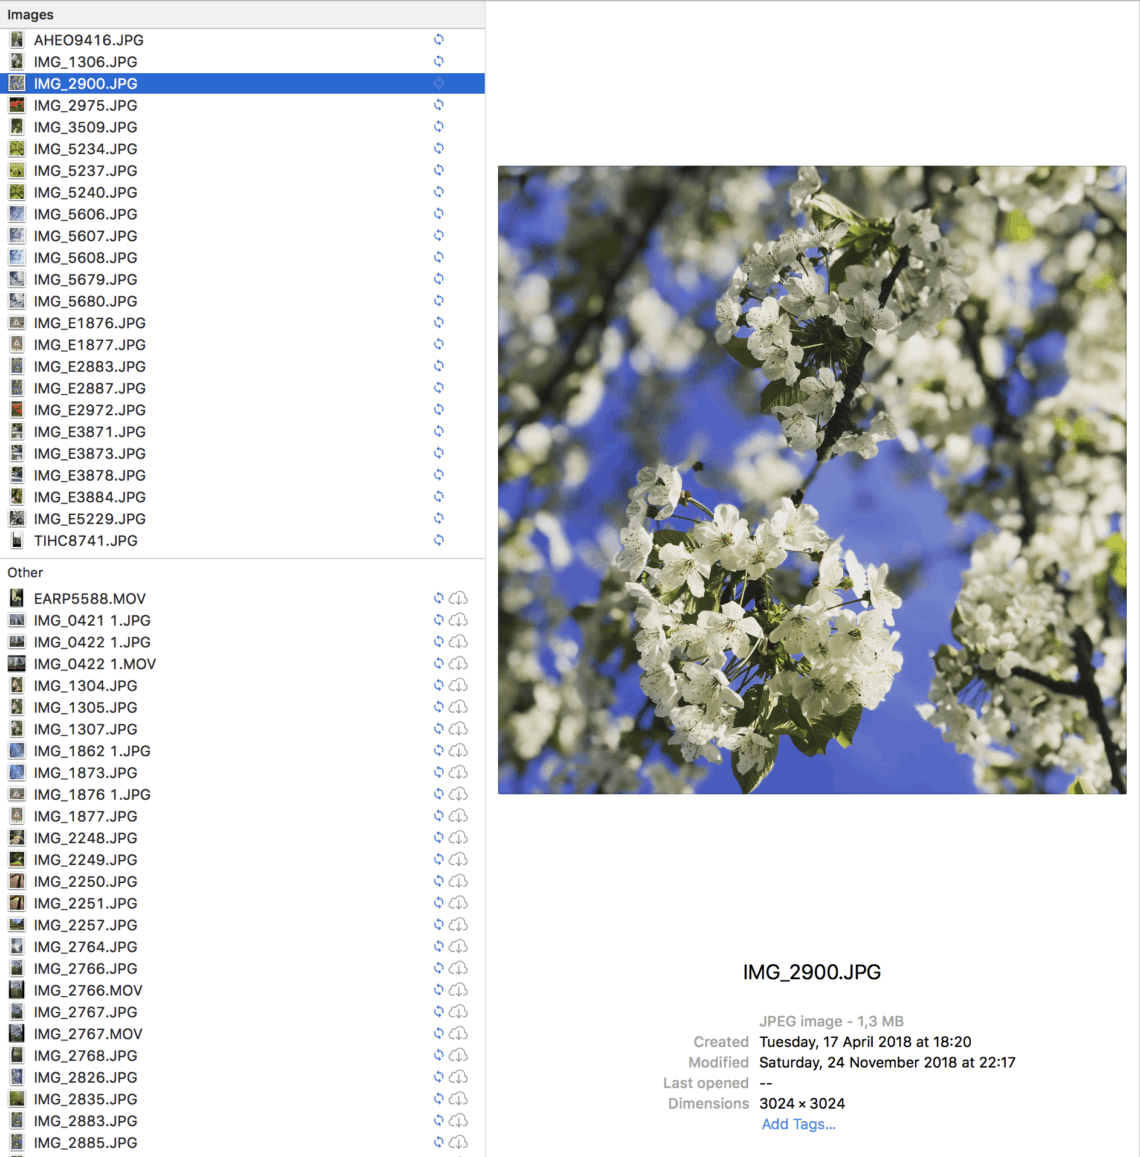This screenshot has height=1157, width=1140.
Task: Click the Images section header
Action: point(30,14)
